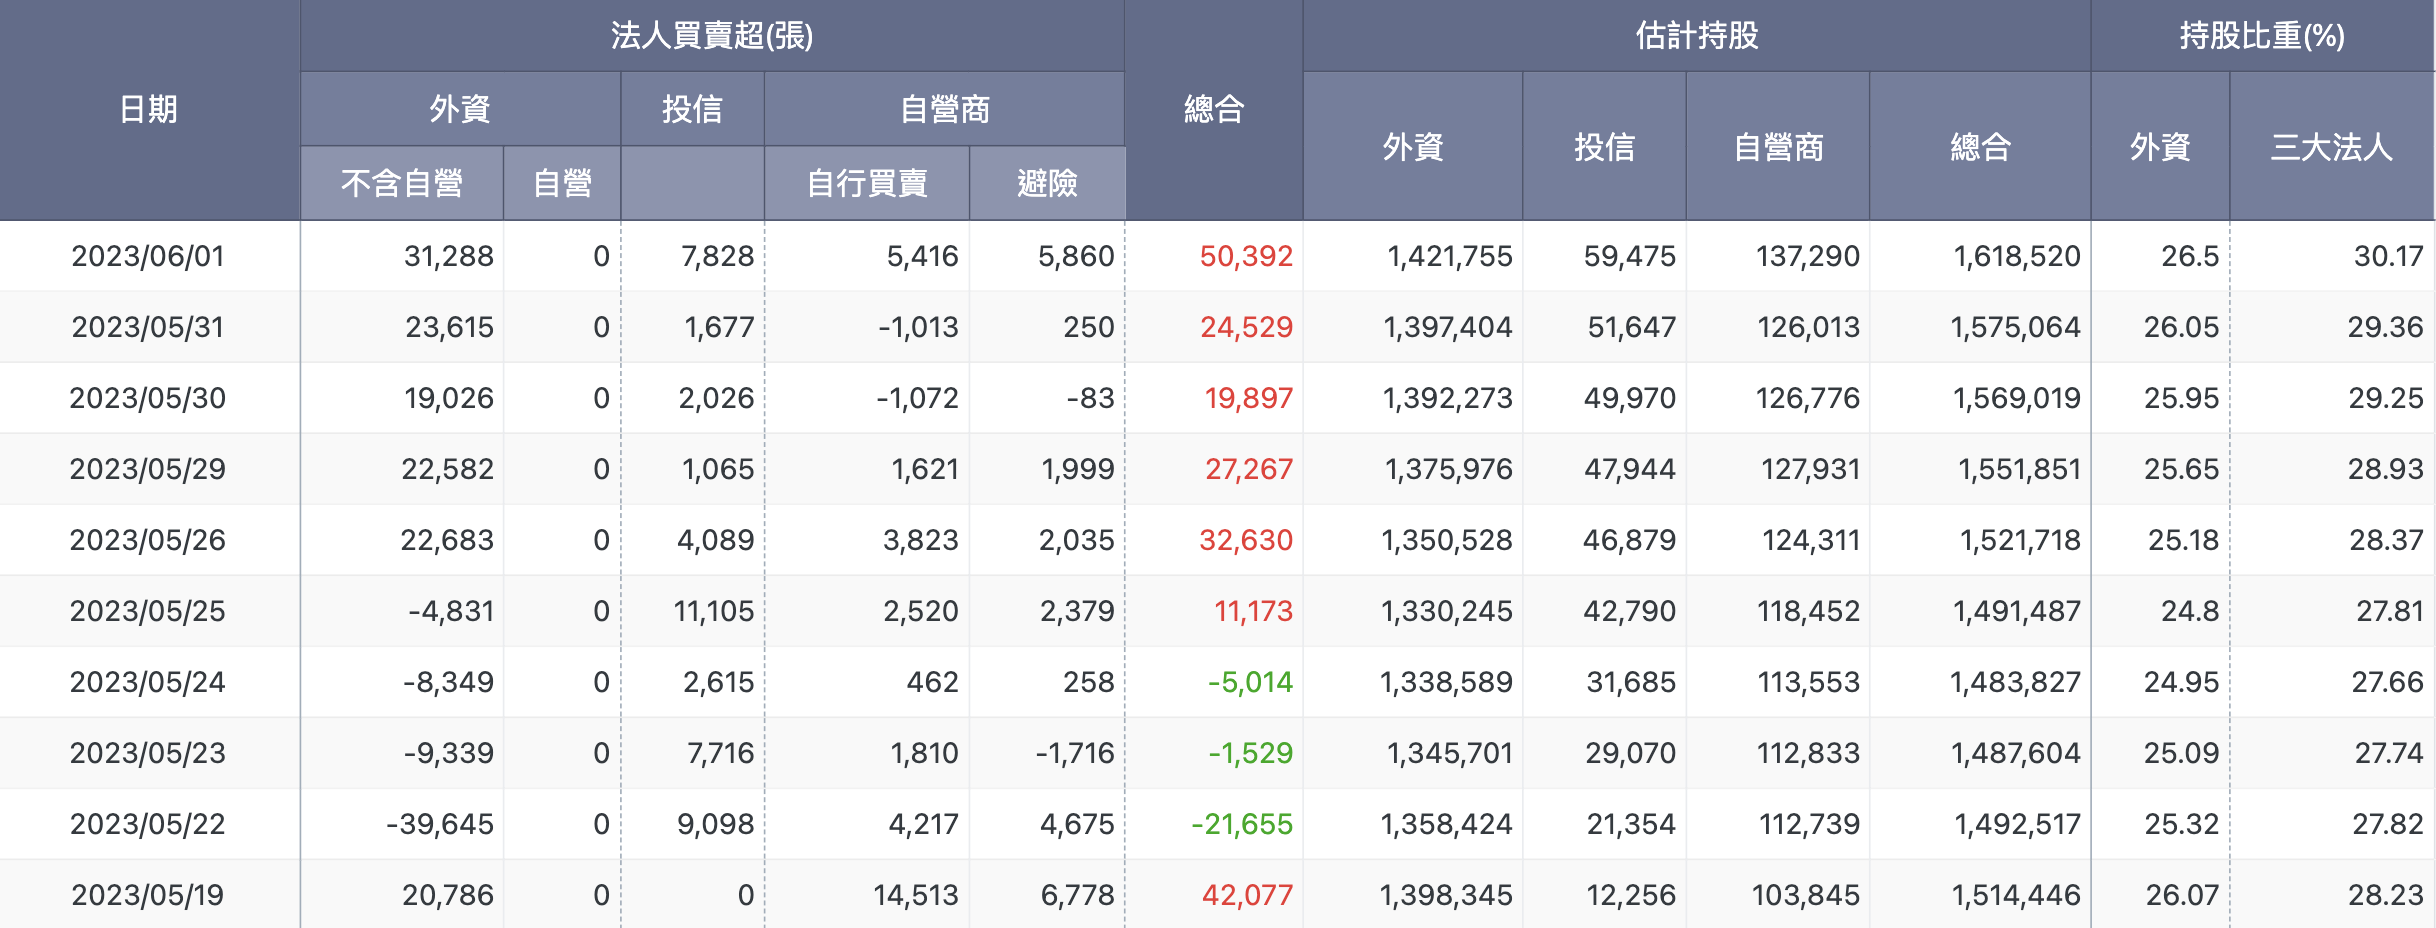This screenshot has width=2436, height=928.
Task: Click total holdings value 1,514,446
Action: 2016,895
